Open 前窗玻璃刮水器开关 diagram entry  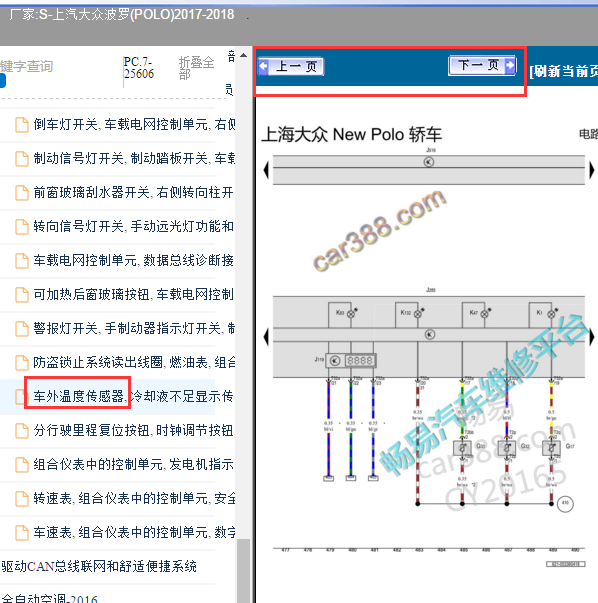(x=133, y=192)
